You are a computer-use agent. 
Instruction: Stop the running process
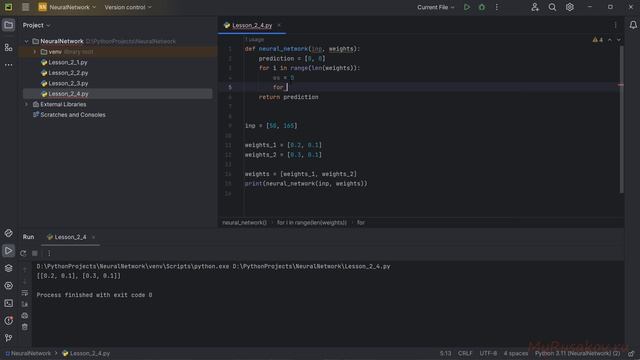[x=35, y=253]
